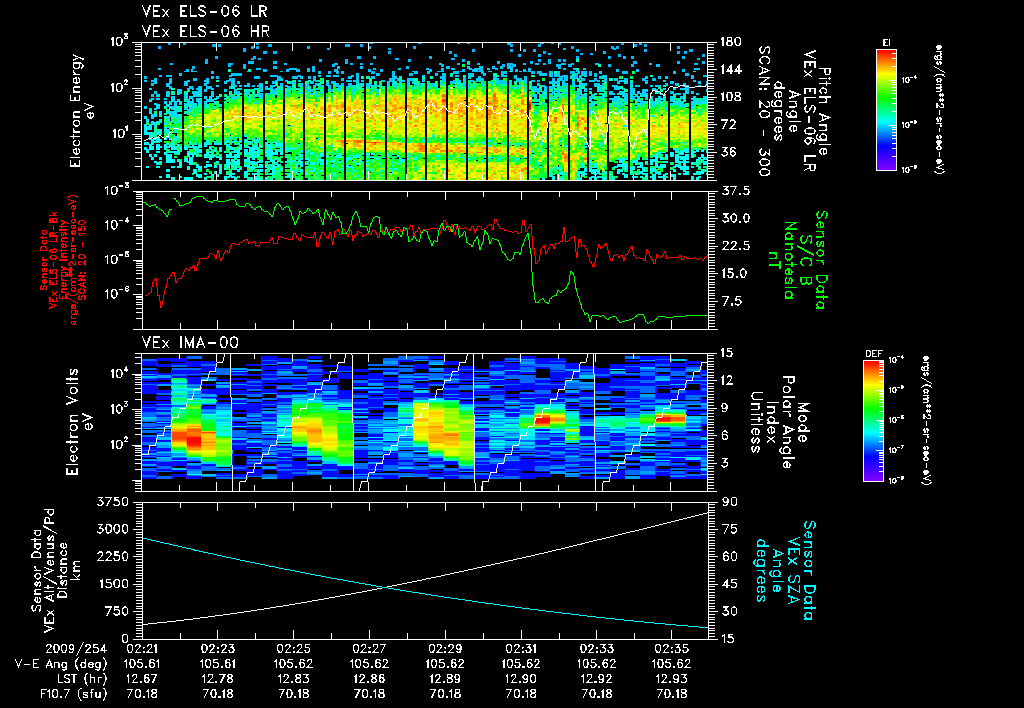Screen dimensions: 1024x708
Task: Click the IMA ion energy spectrogram panel
Action: click(x=425, y=422)
